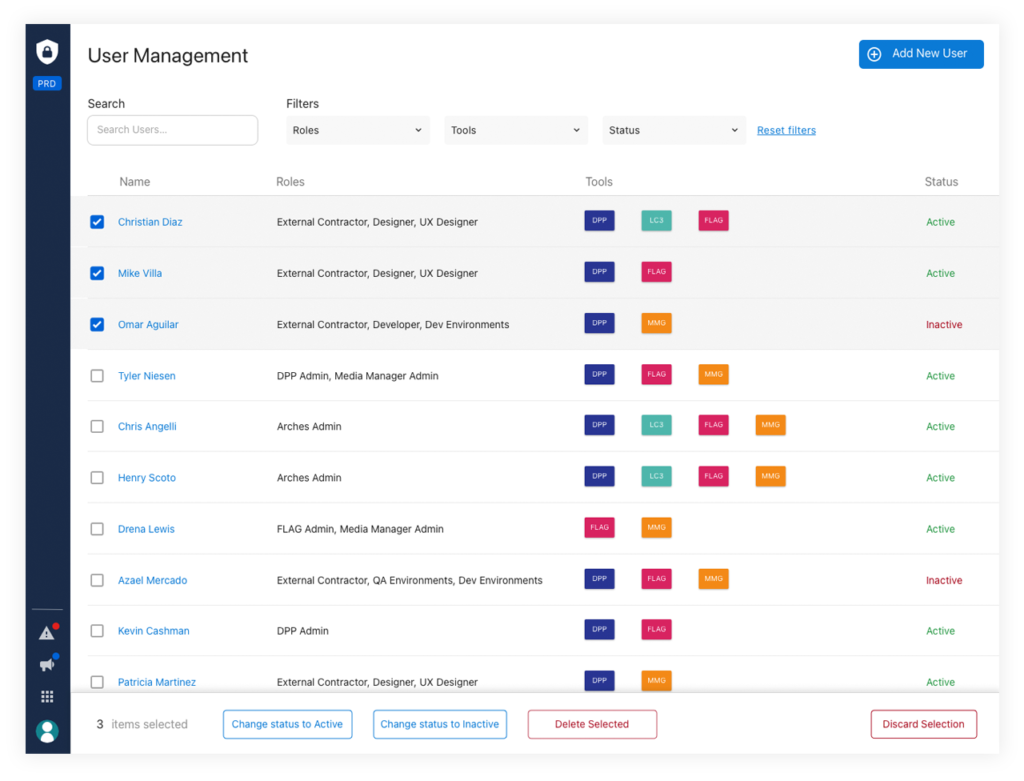The image size is (1024, 781).
Task: Expand the Roles filter dropdown
Action: 357,130
